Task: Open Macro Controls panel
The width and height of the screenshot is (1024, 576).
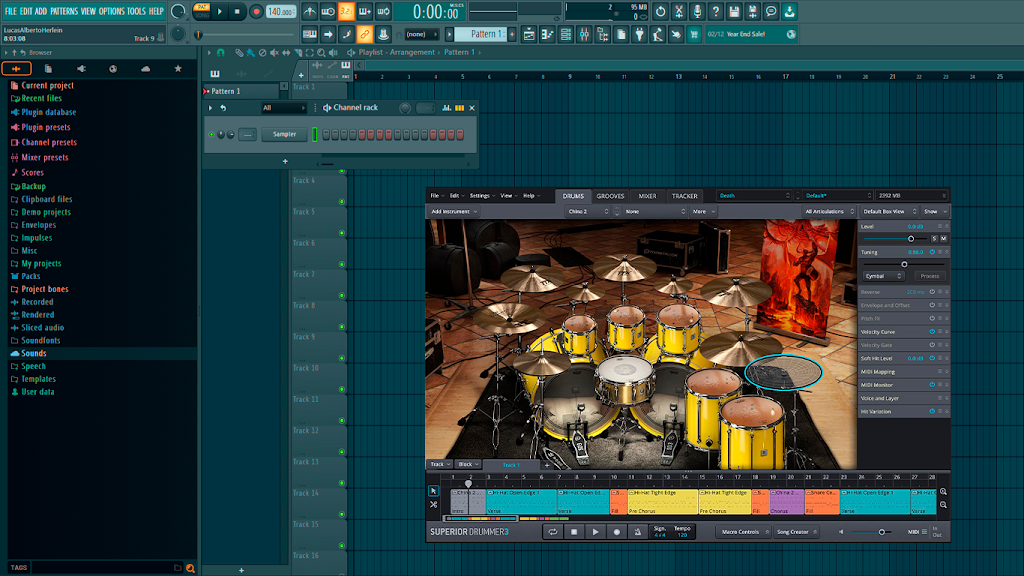Action: click(x=743, y=532)
